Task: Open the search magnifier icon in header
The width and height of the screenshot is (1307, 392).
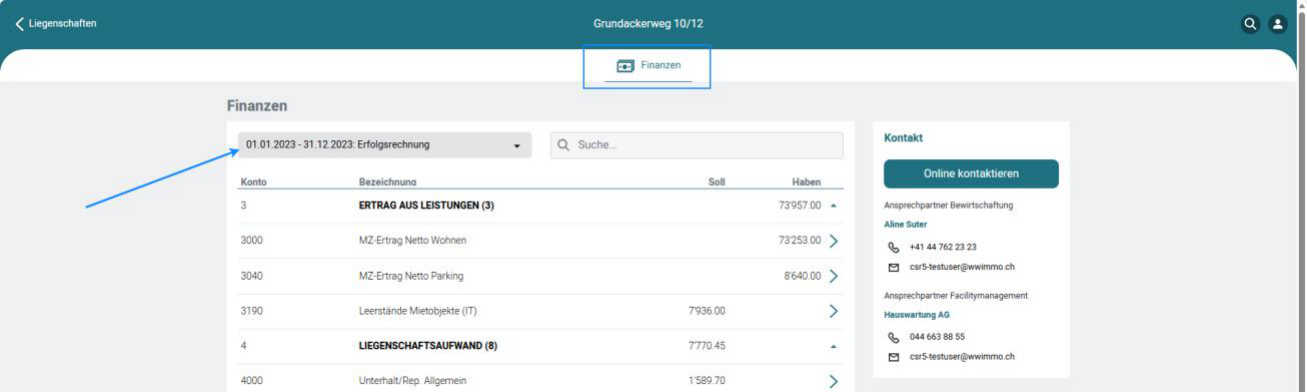Action: tap(1250, 24)
